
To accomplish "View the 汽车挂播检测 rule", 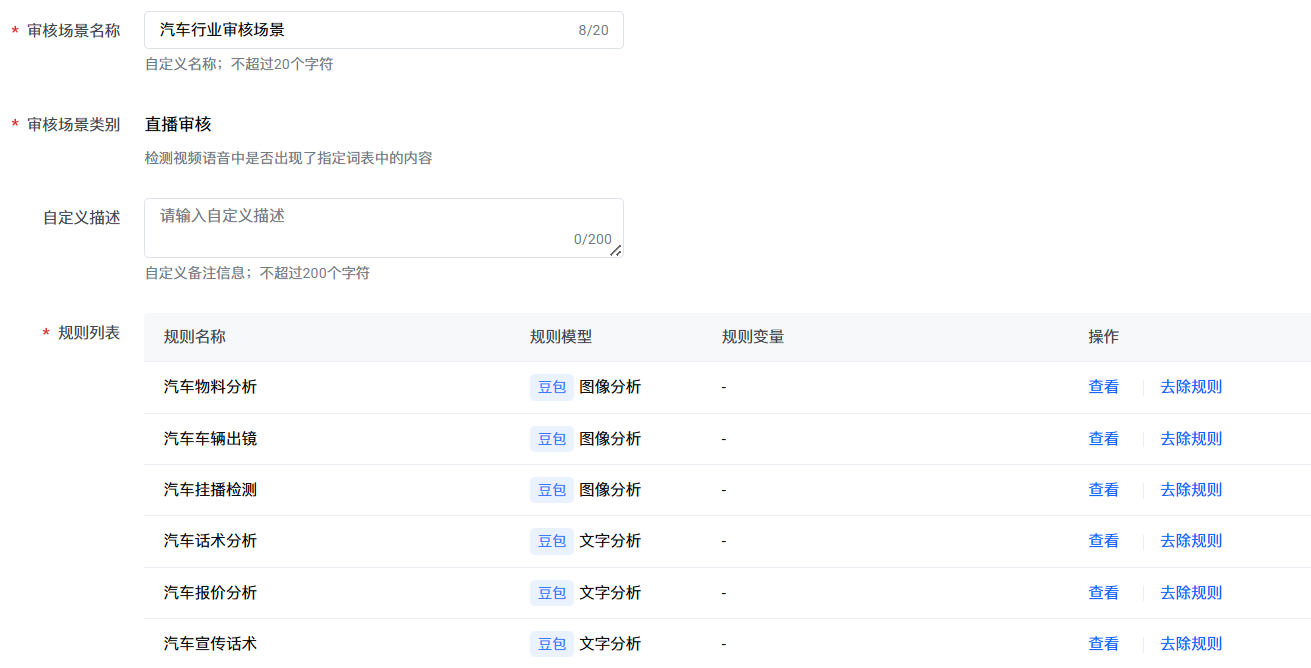I will 1103,490.
